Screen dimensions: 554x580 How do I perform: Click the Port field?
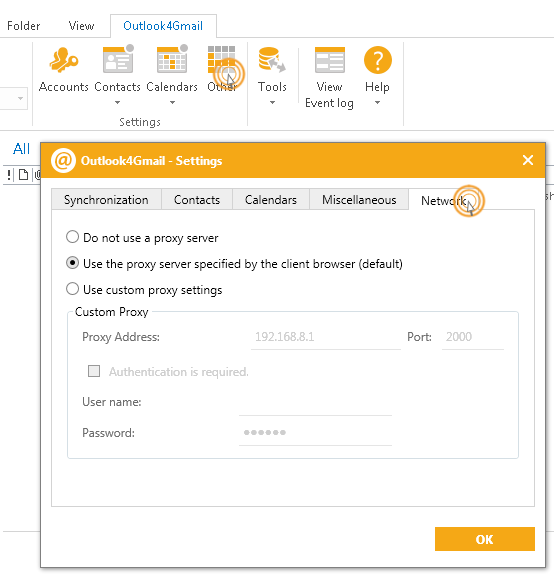(472, 337)
